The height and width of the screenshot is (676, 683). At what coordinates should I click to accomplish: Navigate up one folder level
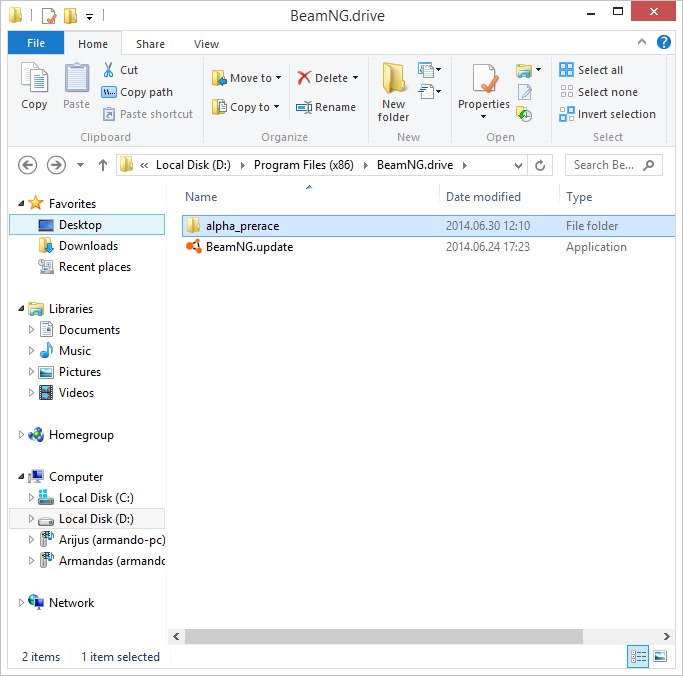click(103, 165)
